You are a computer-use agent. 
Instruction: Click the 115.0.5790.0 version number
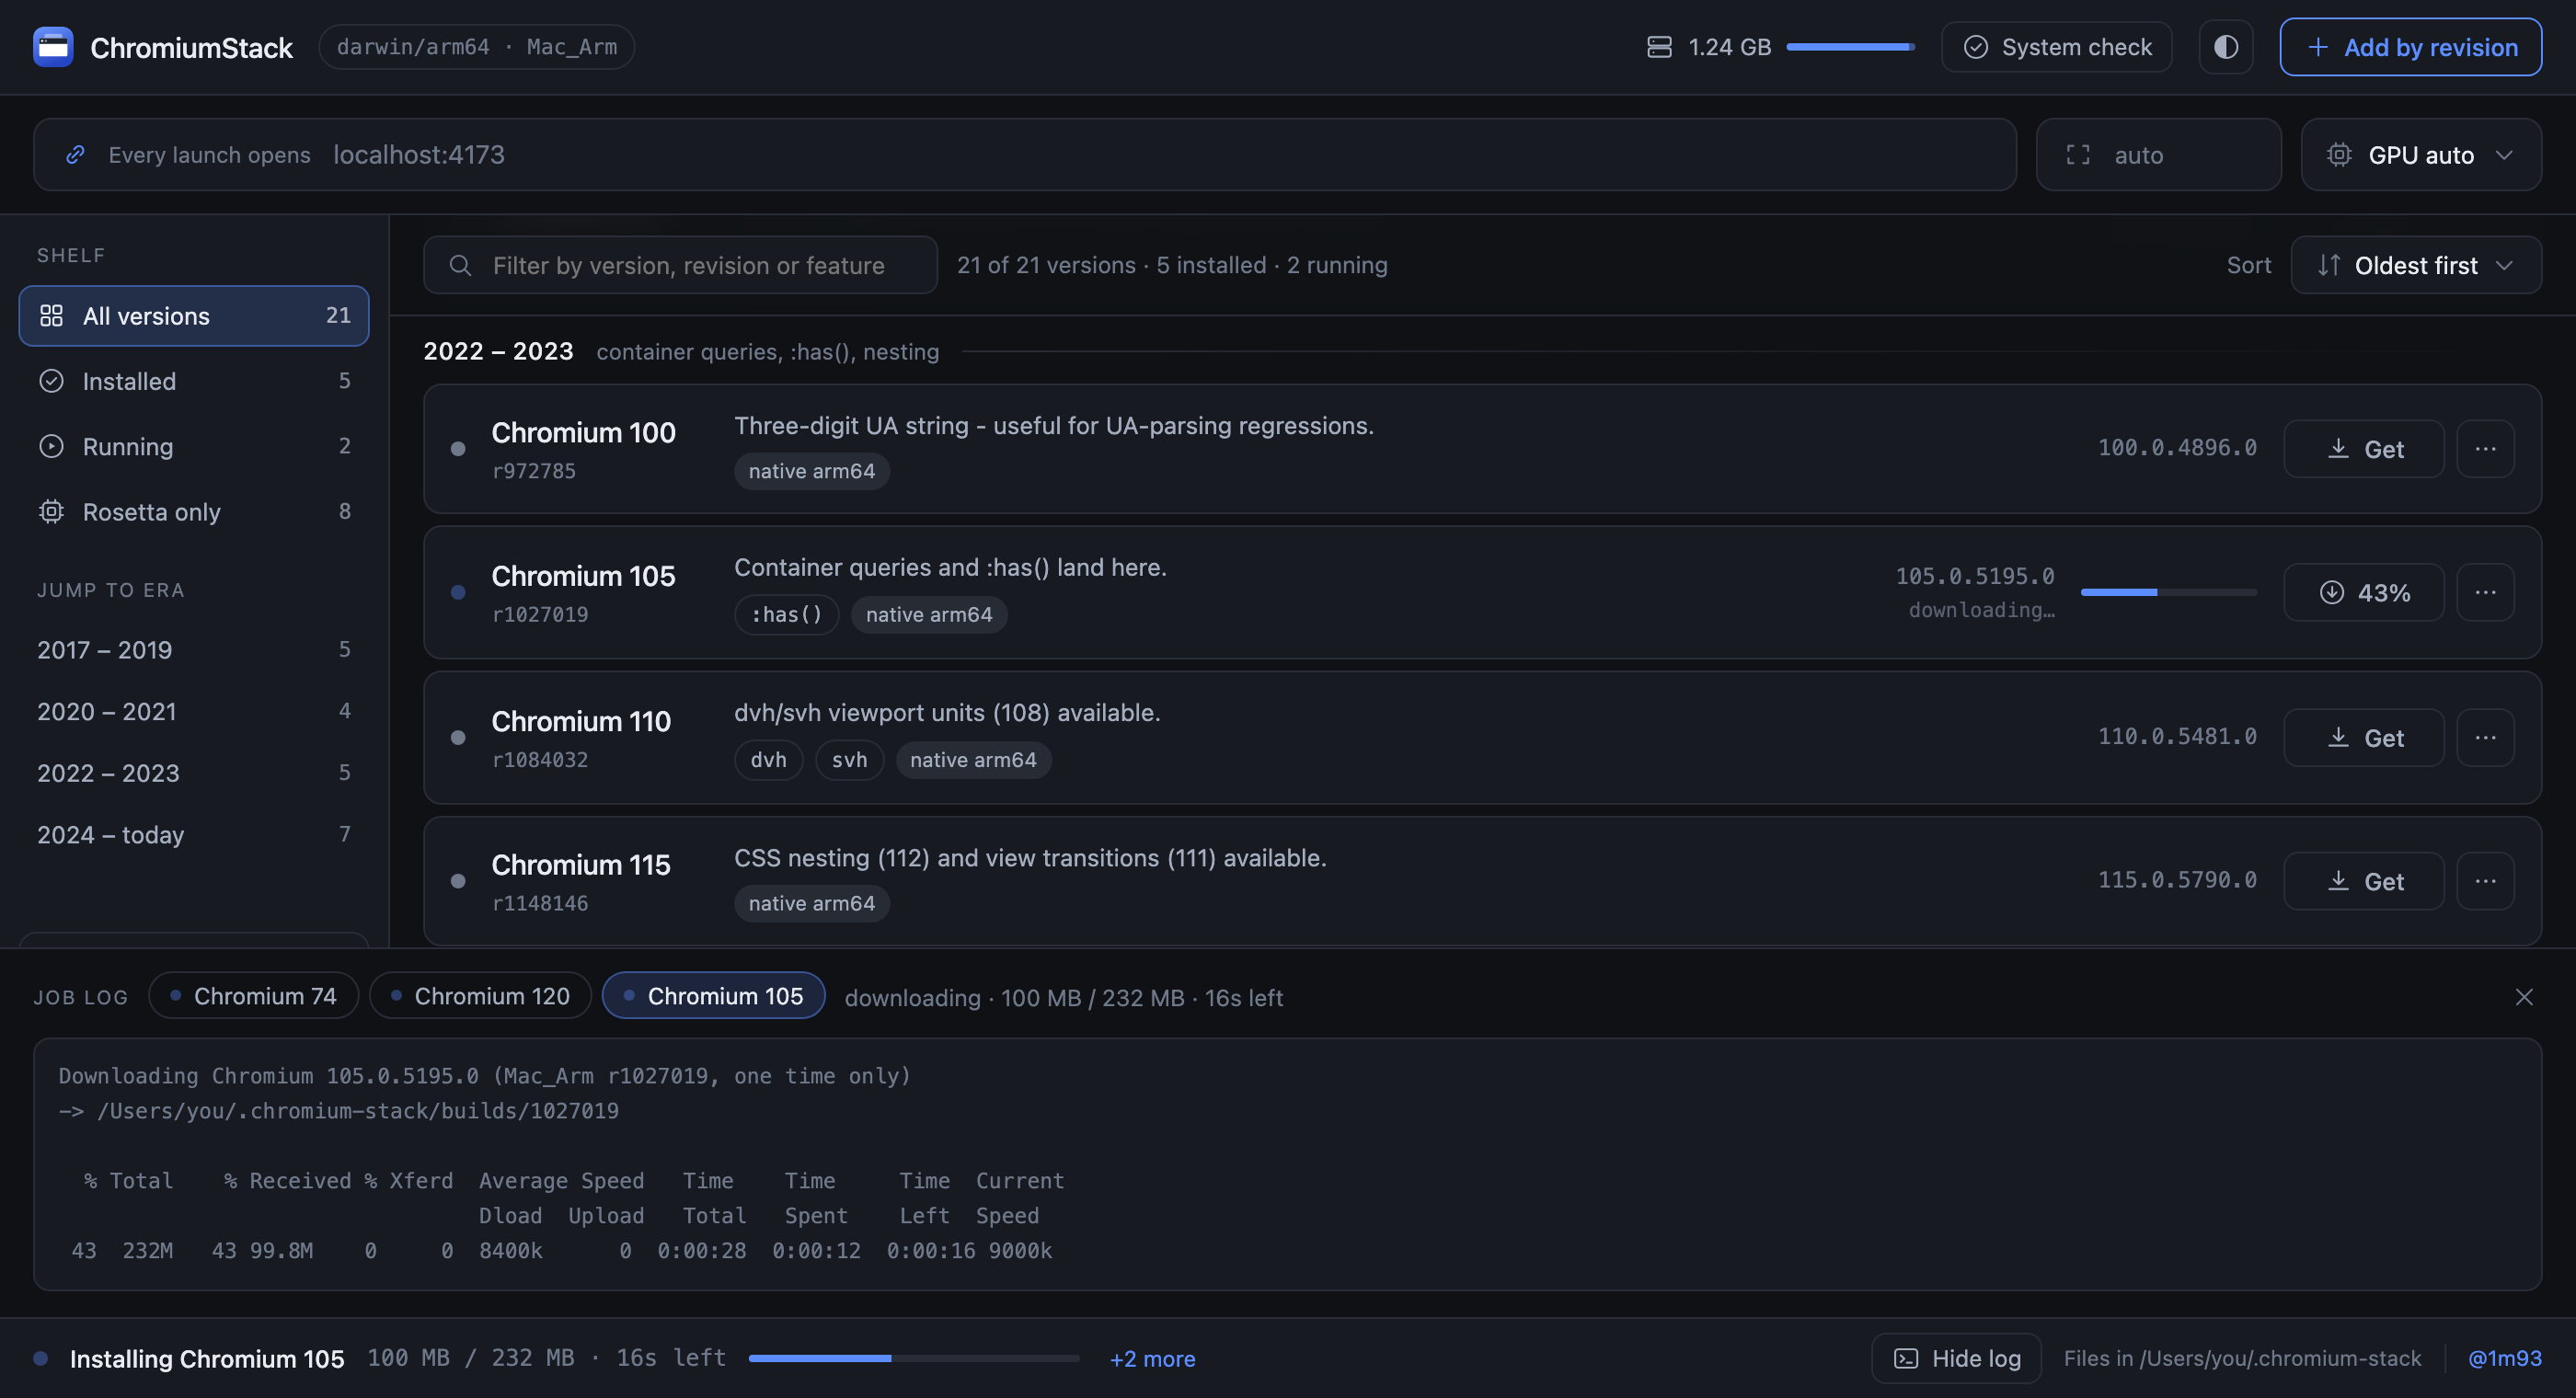(2177, 880)
